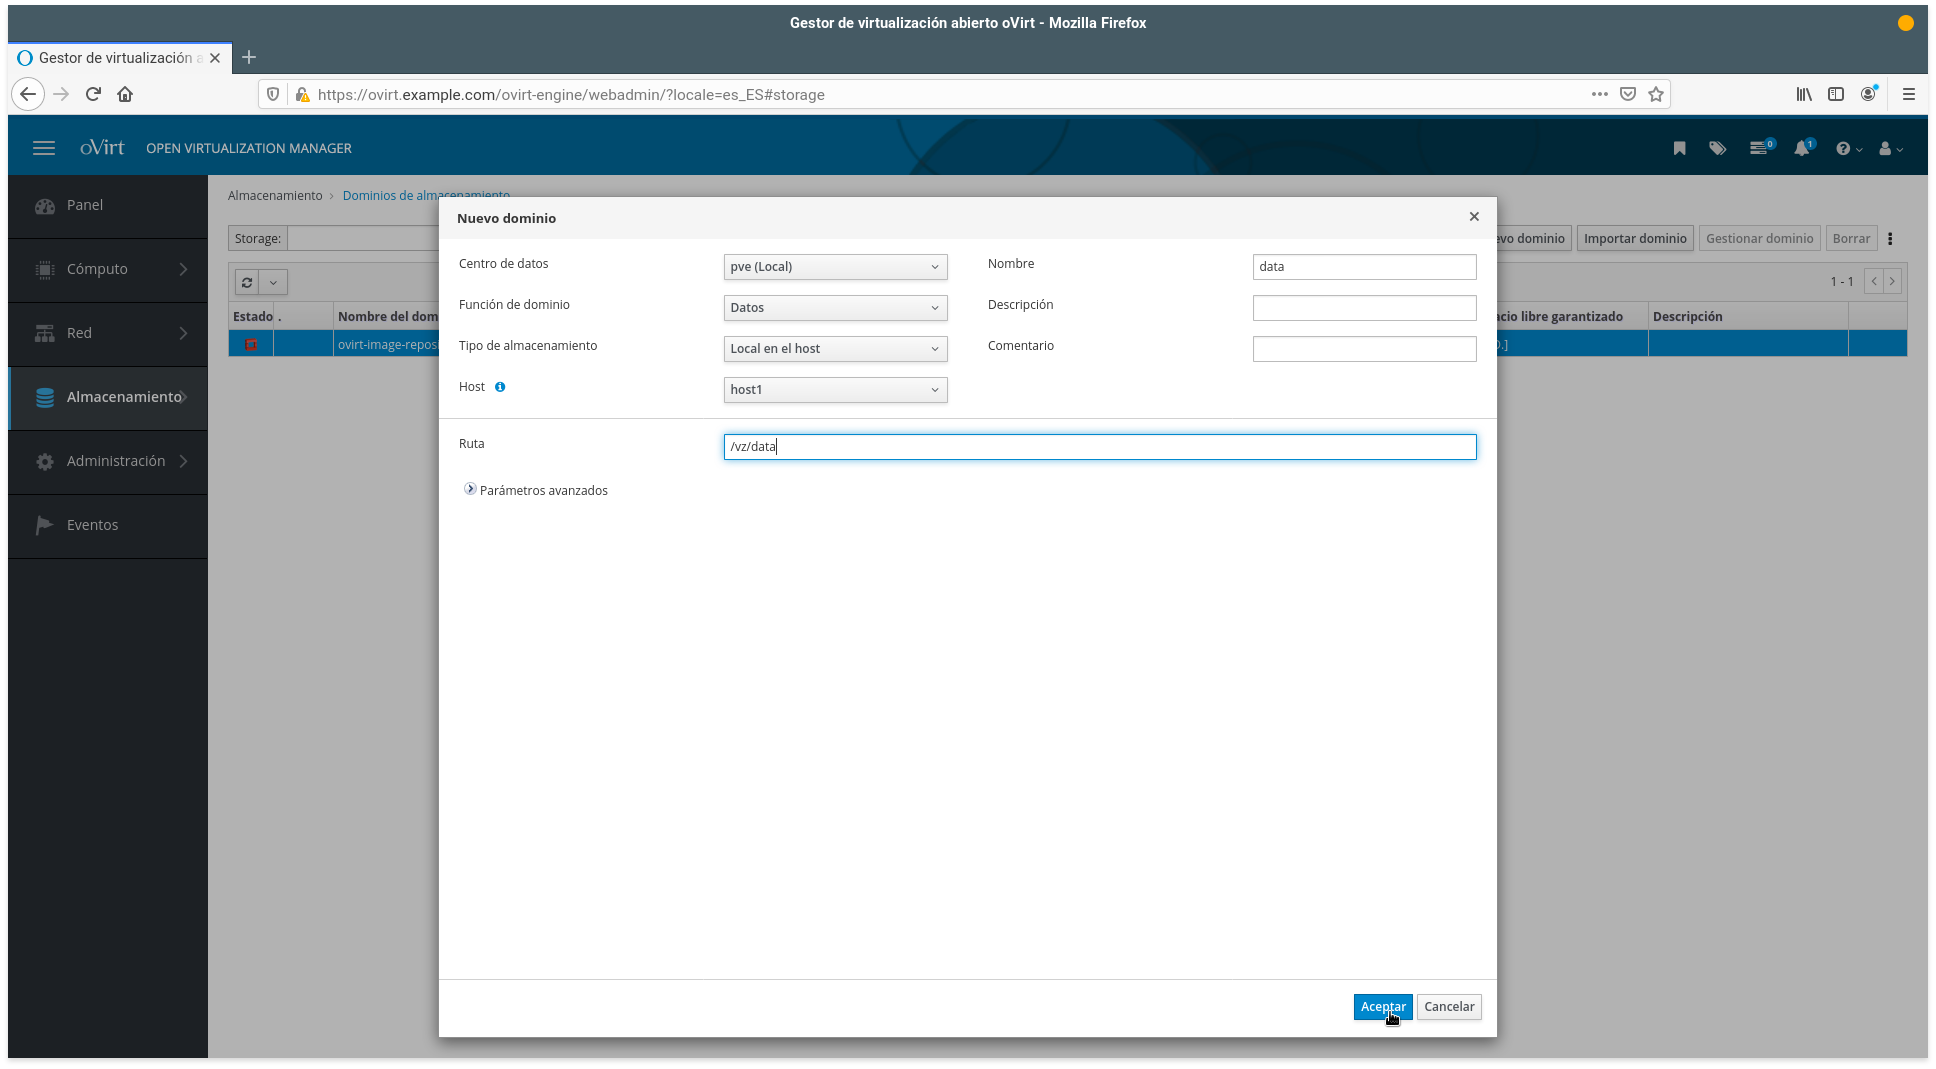Open the Centro de datos dropdown
The height and width of the screenshot is (1069, 1936).
click(835, 267)
